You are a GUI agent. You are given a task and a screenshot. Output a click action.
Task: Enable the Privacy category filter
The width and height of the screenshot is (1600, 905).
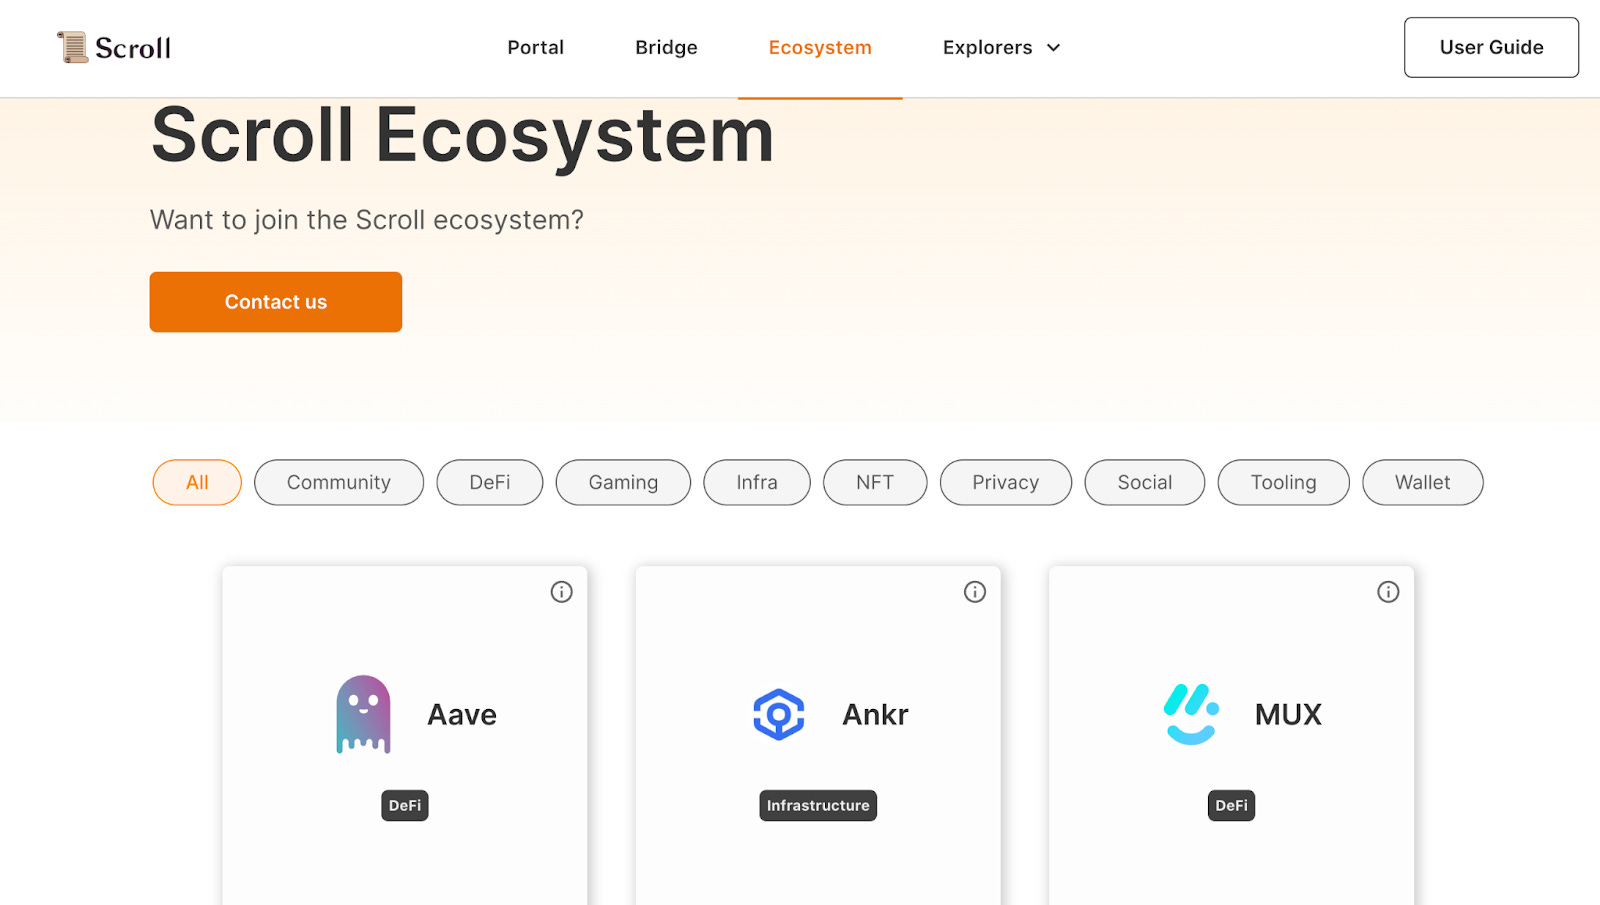pyautogui.click(x=1005, y=482)
